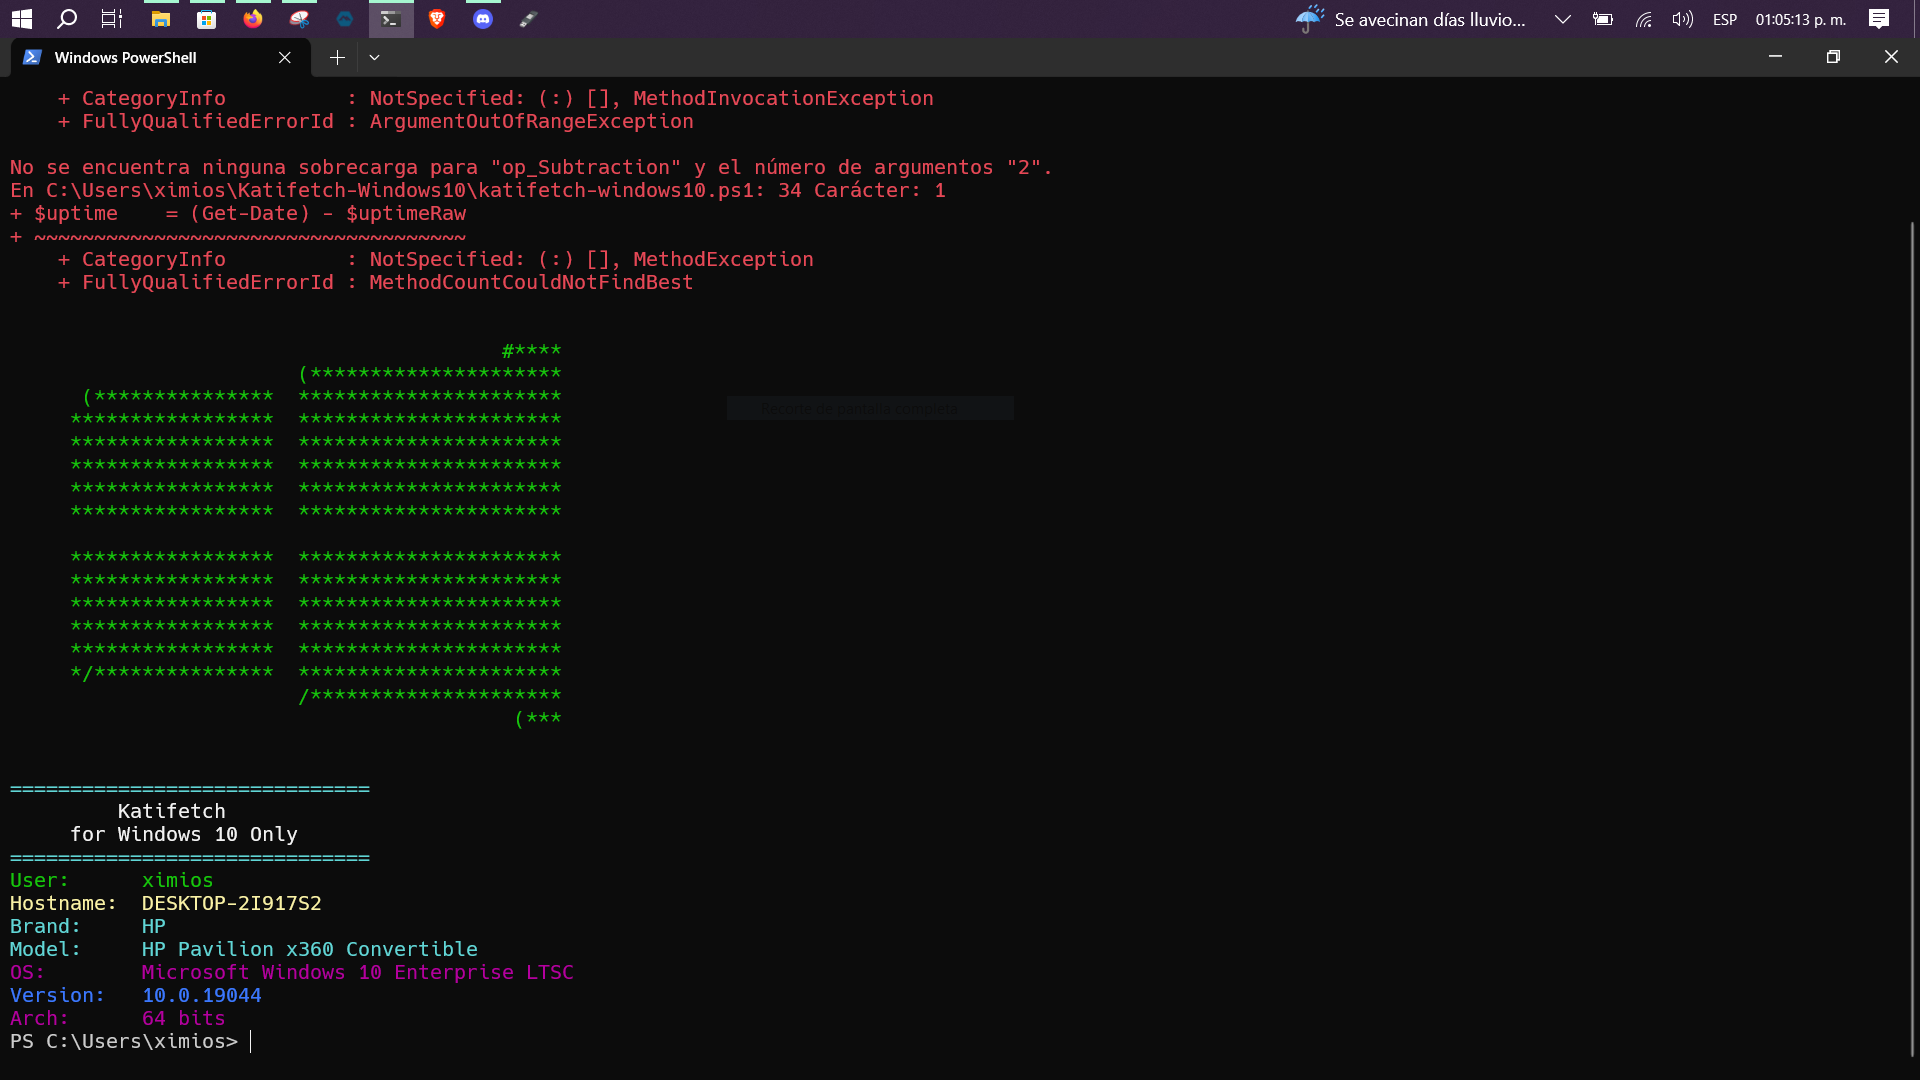Show hidden system tray icons chevron
1920x1080 pixels.
pyautogui.click(x=1562, y=19)
